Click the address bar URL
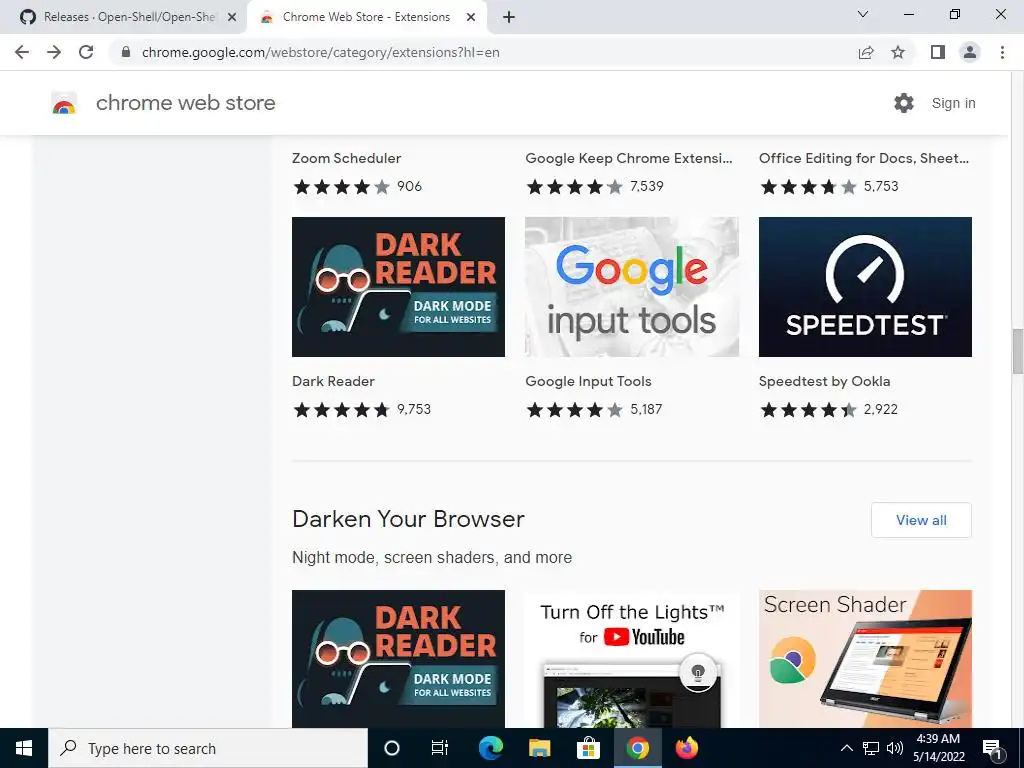 click(321, 52)
